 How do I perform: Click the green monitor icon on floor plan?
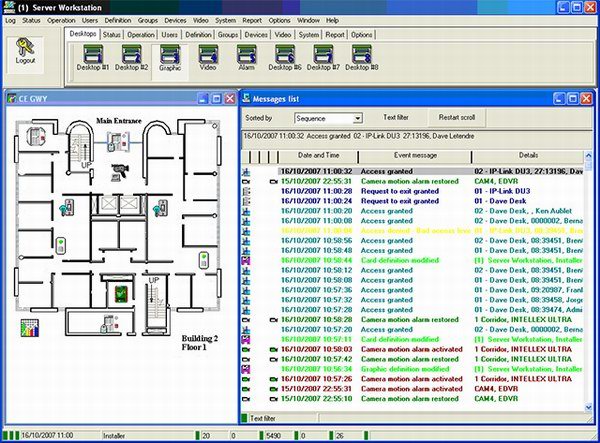tap(122, 293)
